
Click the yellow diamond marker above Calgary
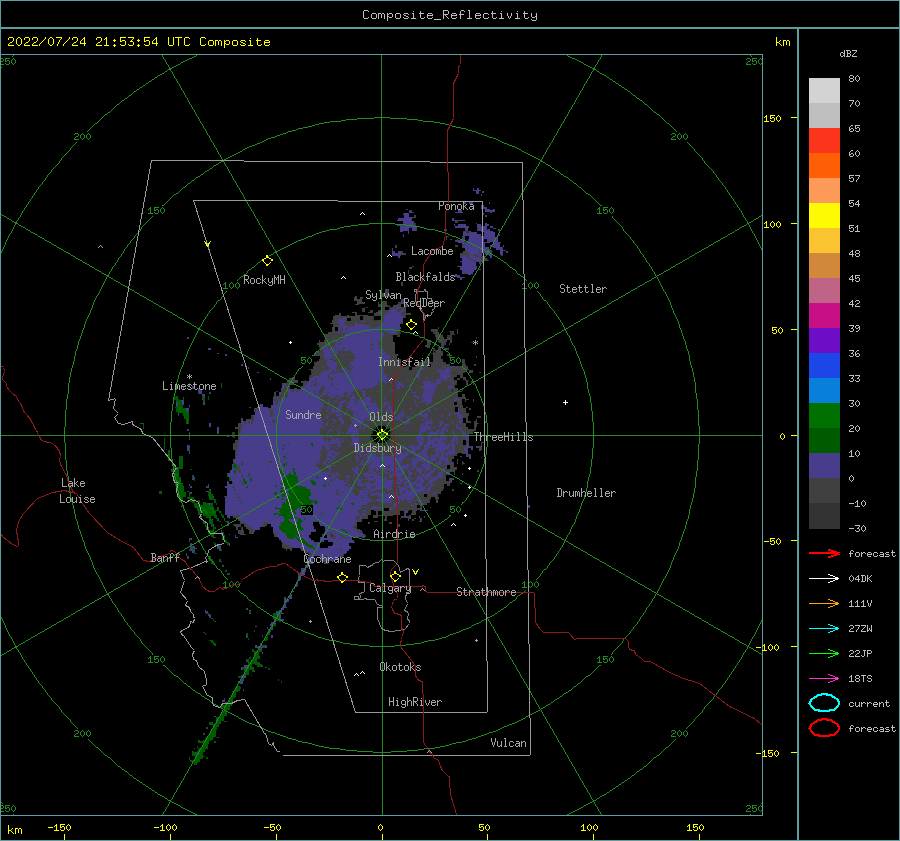395,576
